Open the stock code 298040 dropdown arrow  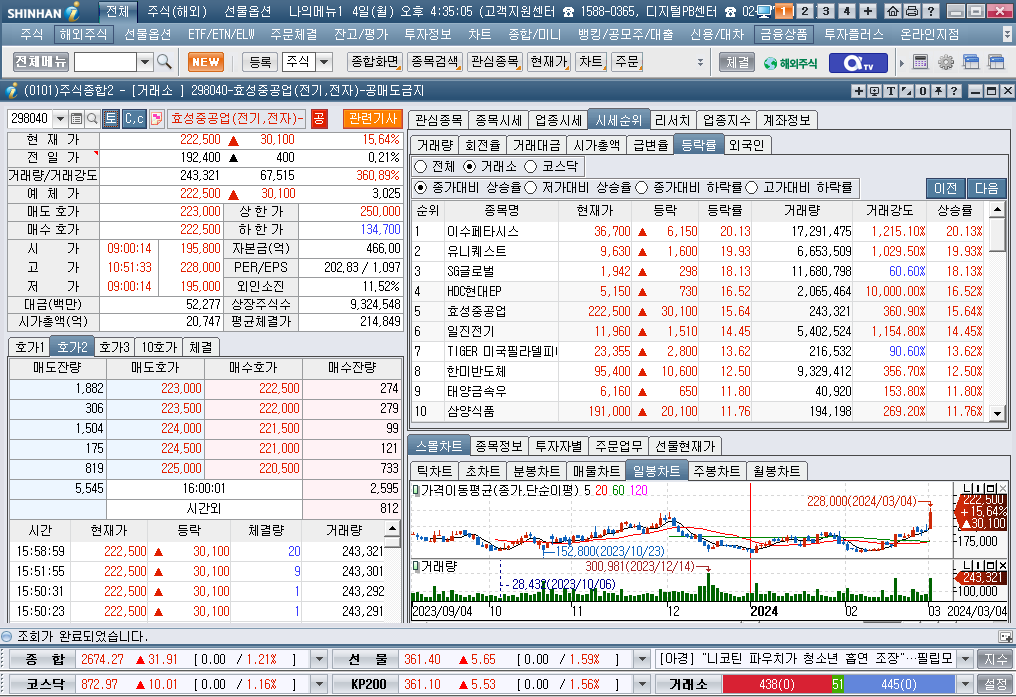coord(60,119)
